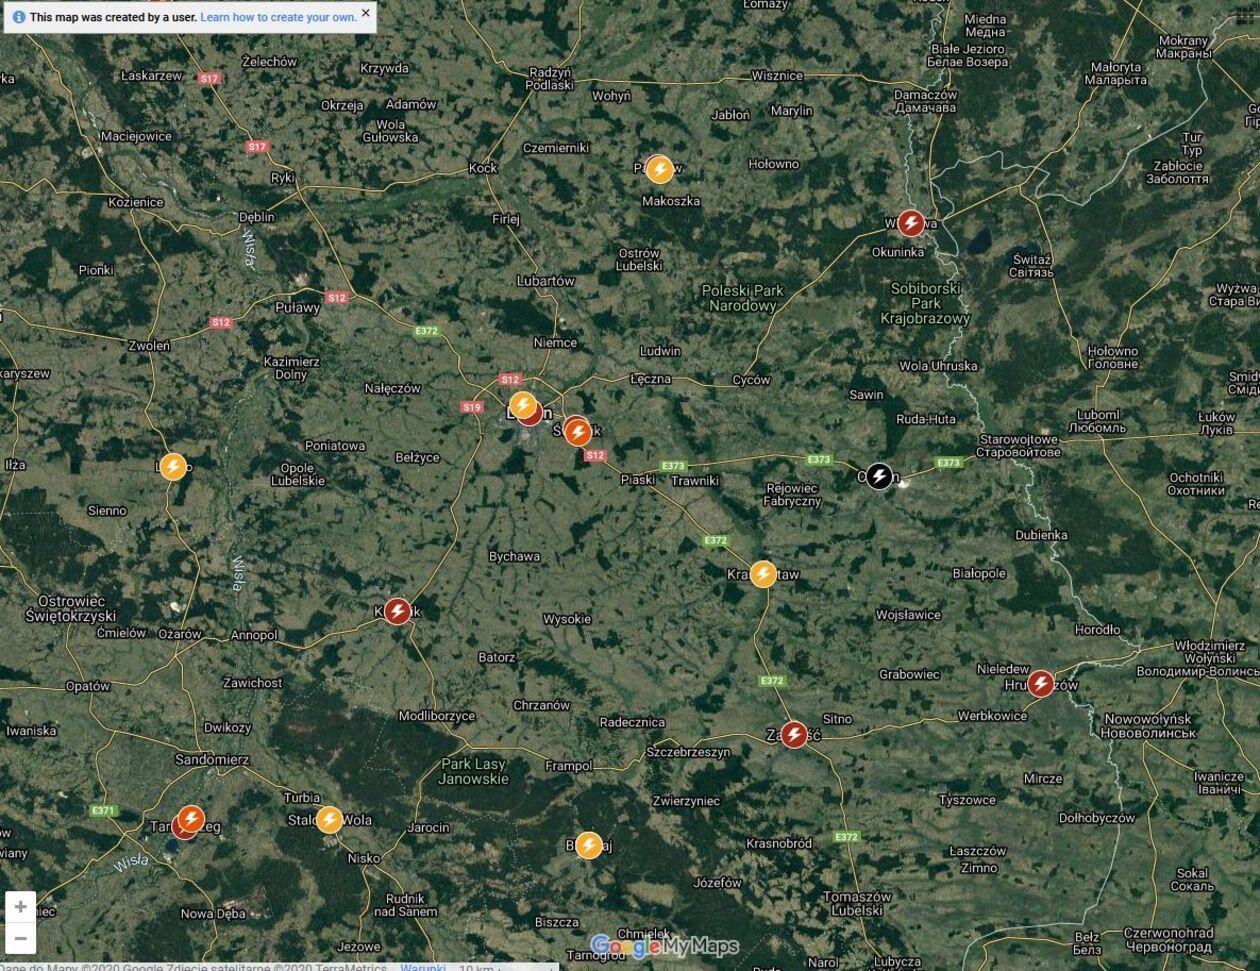Dismiss the user-created map notice
The image size is (1260, 971).
tap(365, 14)
